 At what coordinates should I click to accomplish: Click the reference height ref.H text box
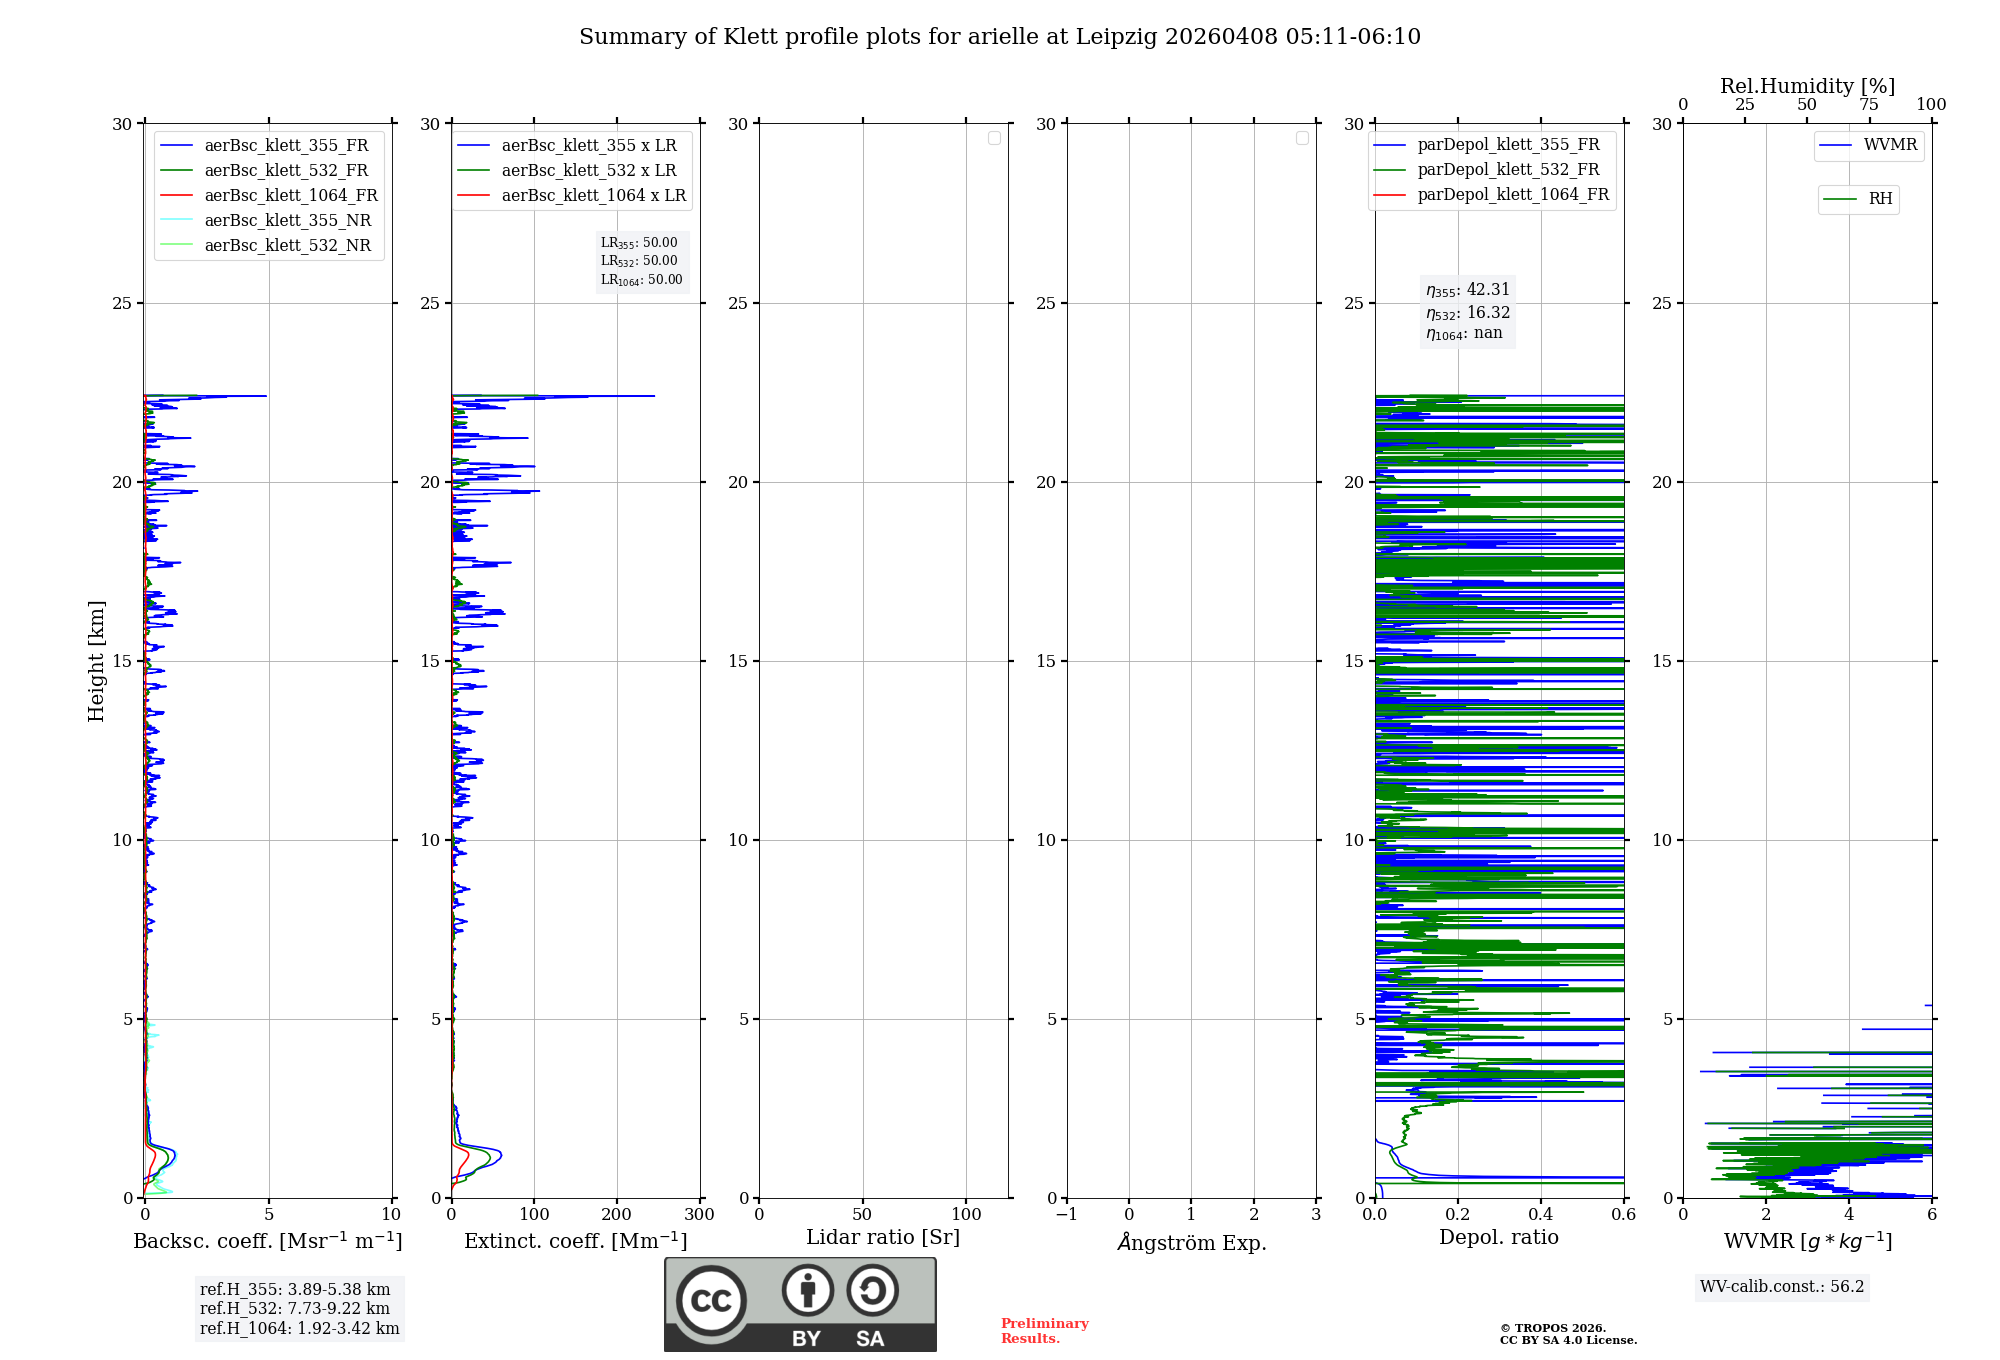coord(299,1308)
